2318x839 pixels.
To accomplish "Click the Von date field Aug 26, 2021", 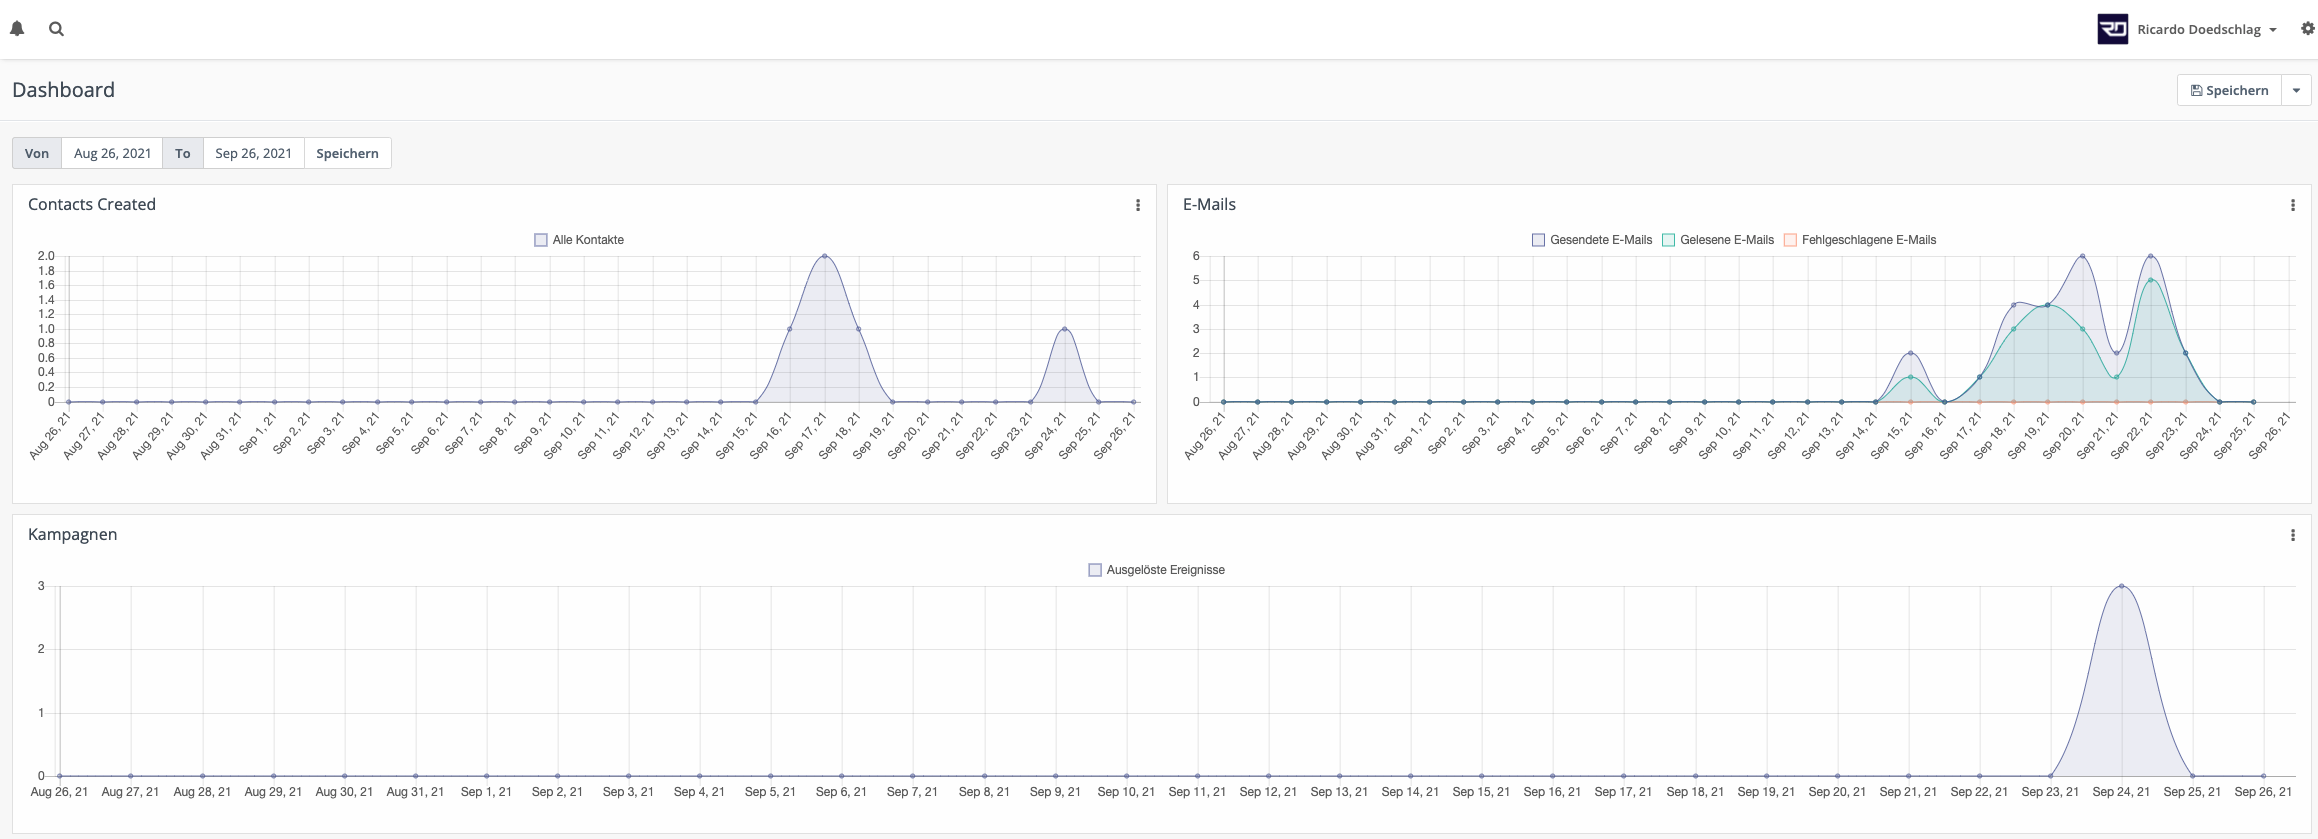I will click(112, 153).
